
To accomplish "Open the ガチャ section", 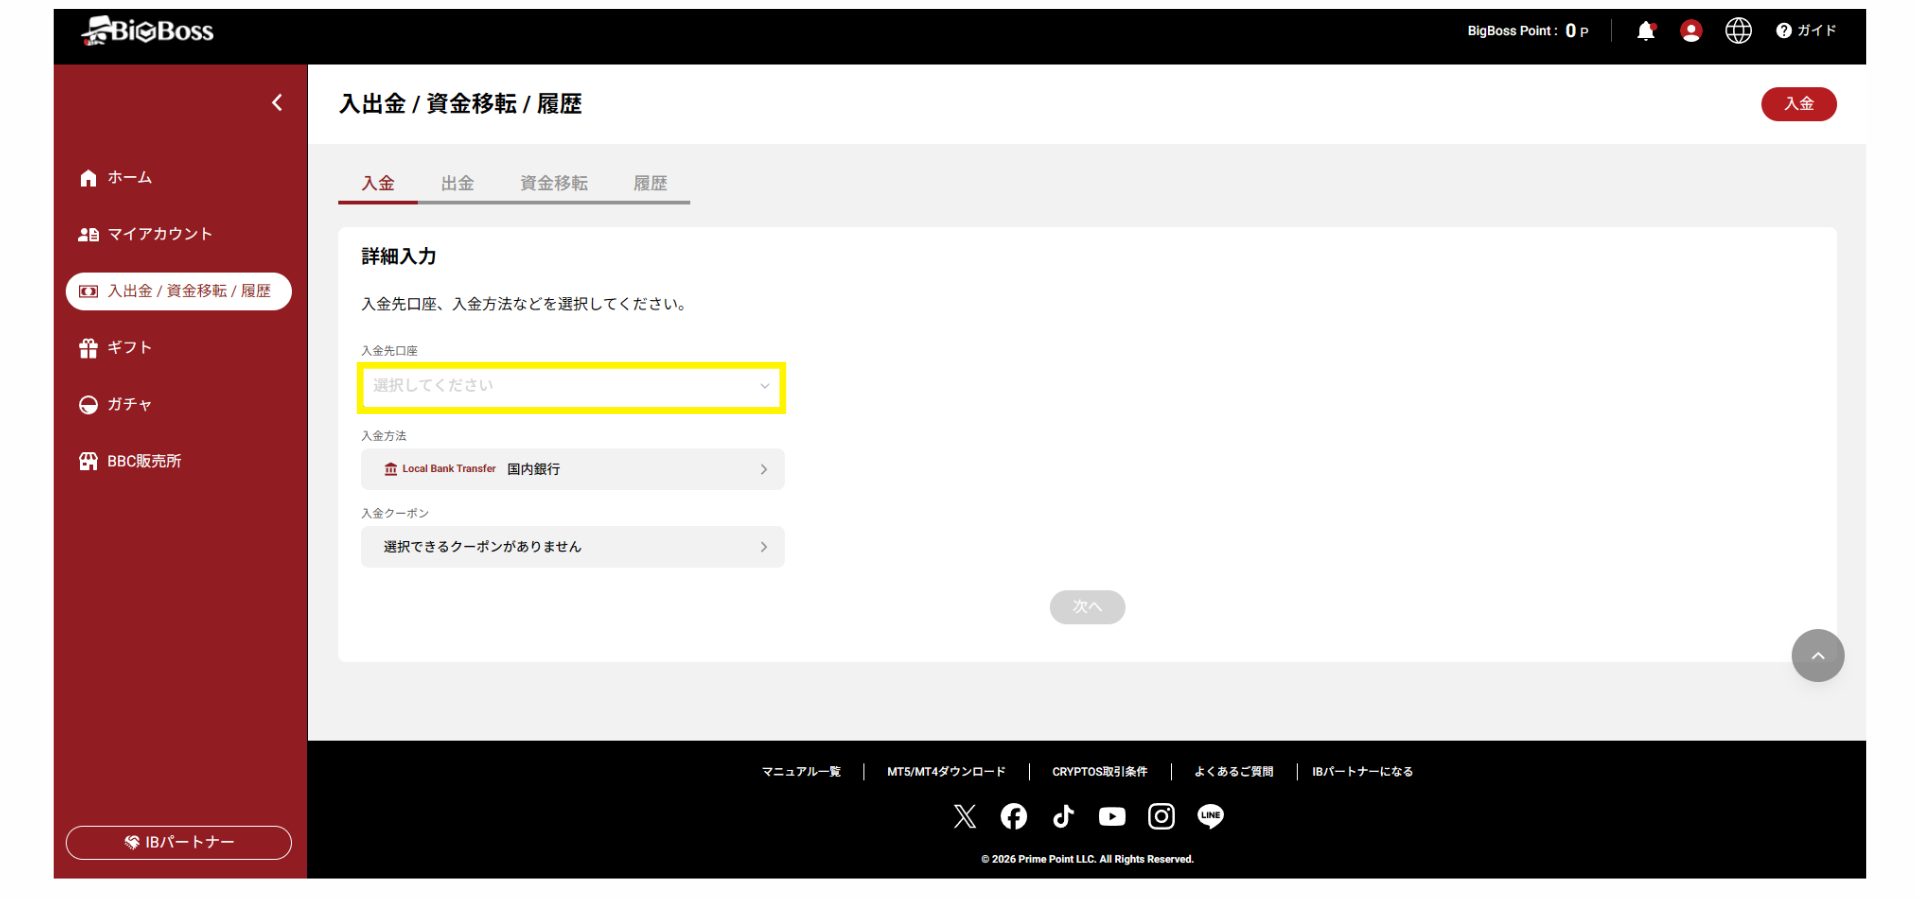I will 129,404.
